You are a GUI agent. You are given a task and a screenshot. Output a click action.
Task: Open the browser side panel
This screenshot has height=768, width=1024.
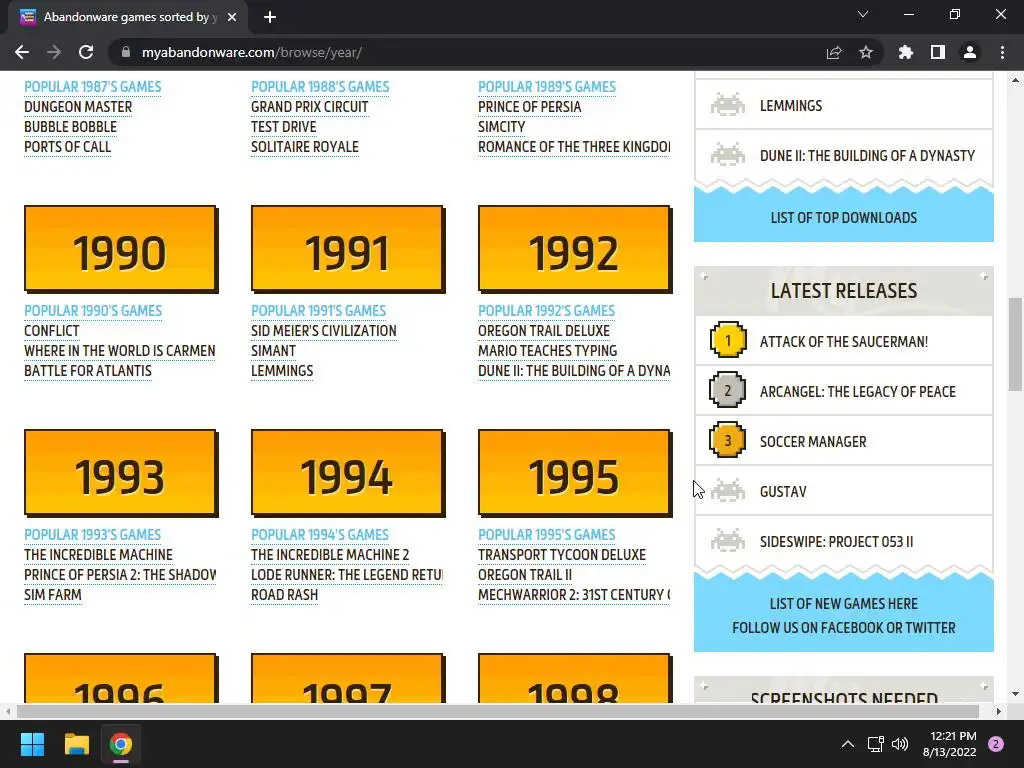coord(938,52)
